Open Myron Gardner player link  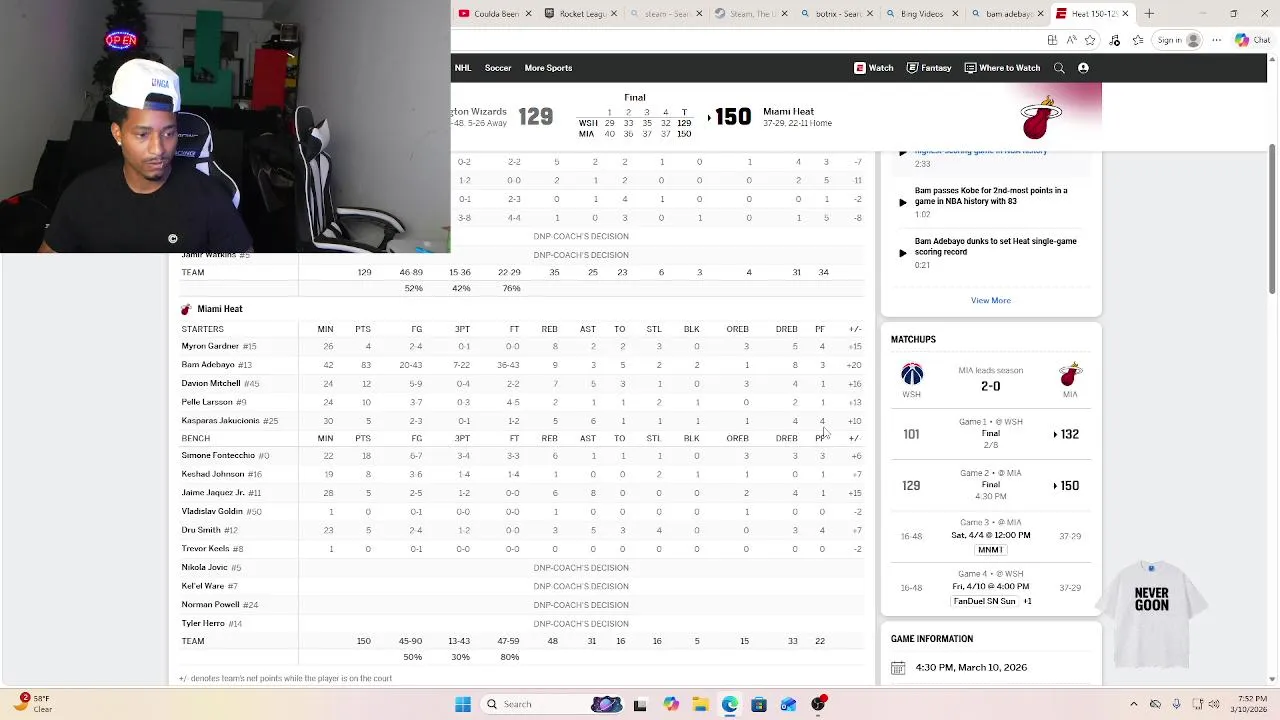210,346
